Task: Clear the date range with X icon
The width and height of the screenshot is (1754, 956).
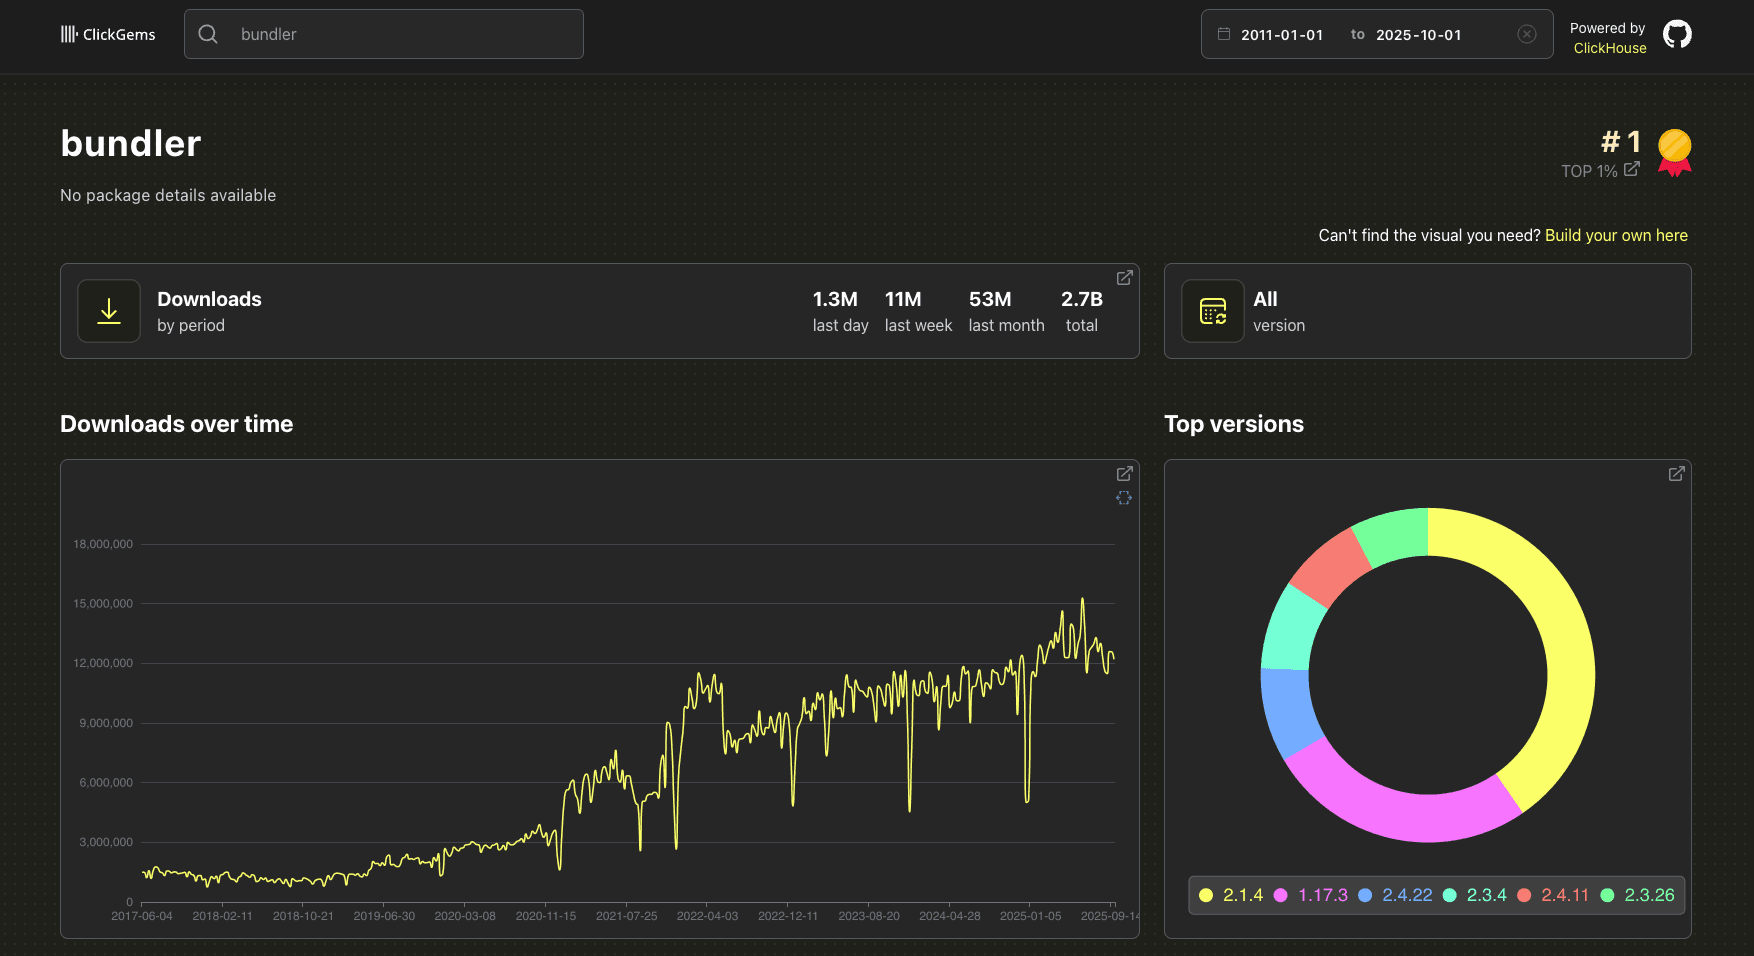Action: click(x=1526, y=34)
